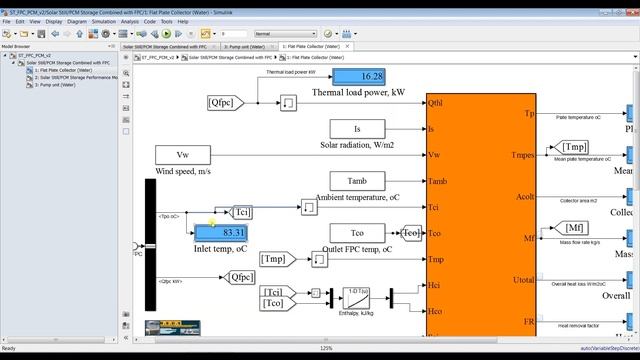Click the hide/show explorer bar icon
The height and width of the screenshot is (360, 640).
point(126,58)
